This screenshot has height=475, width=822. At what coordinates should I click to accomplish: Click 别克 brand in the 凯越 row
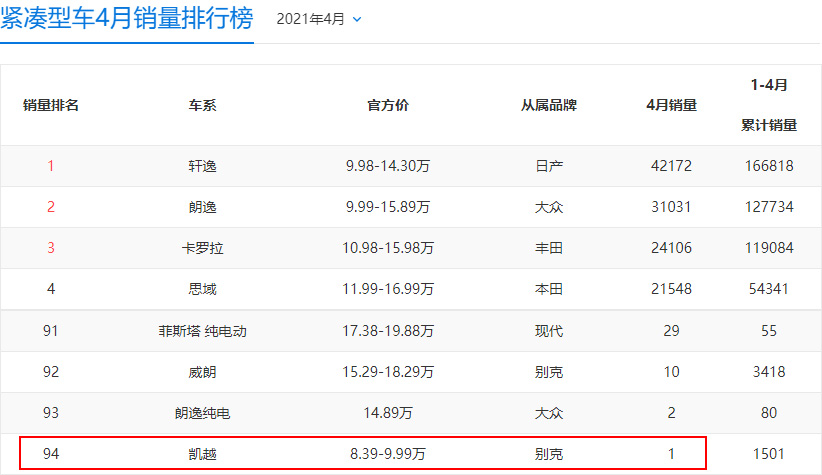tap(549, 454)
